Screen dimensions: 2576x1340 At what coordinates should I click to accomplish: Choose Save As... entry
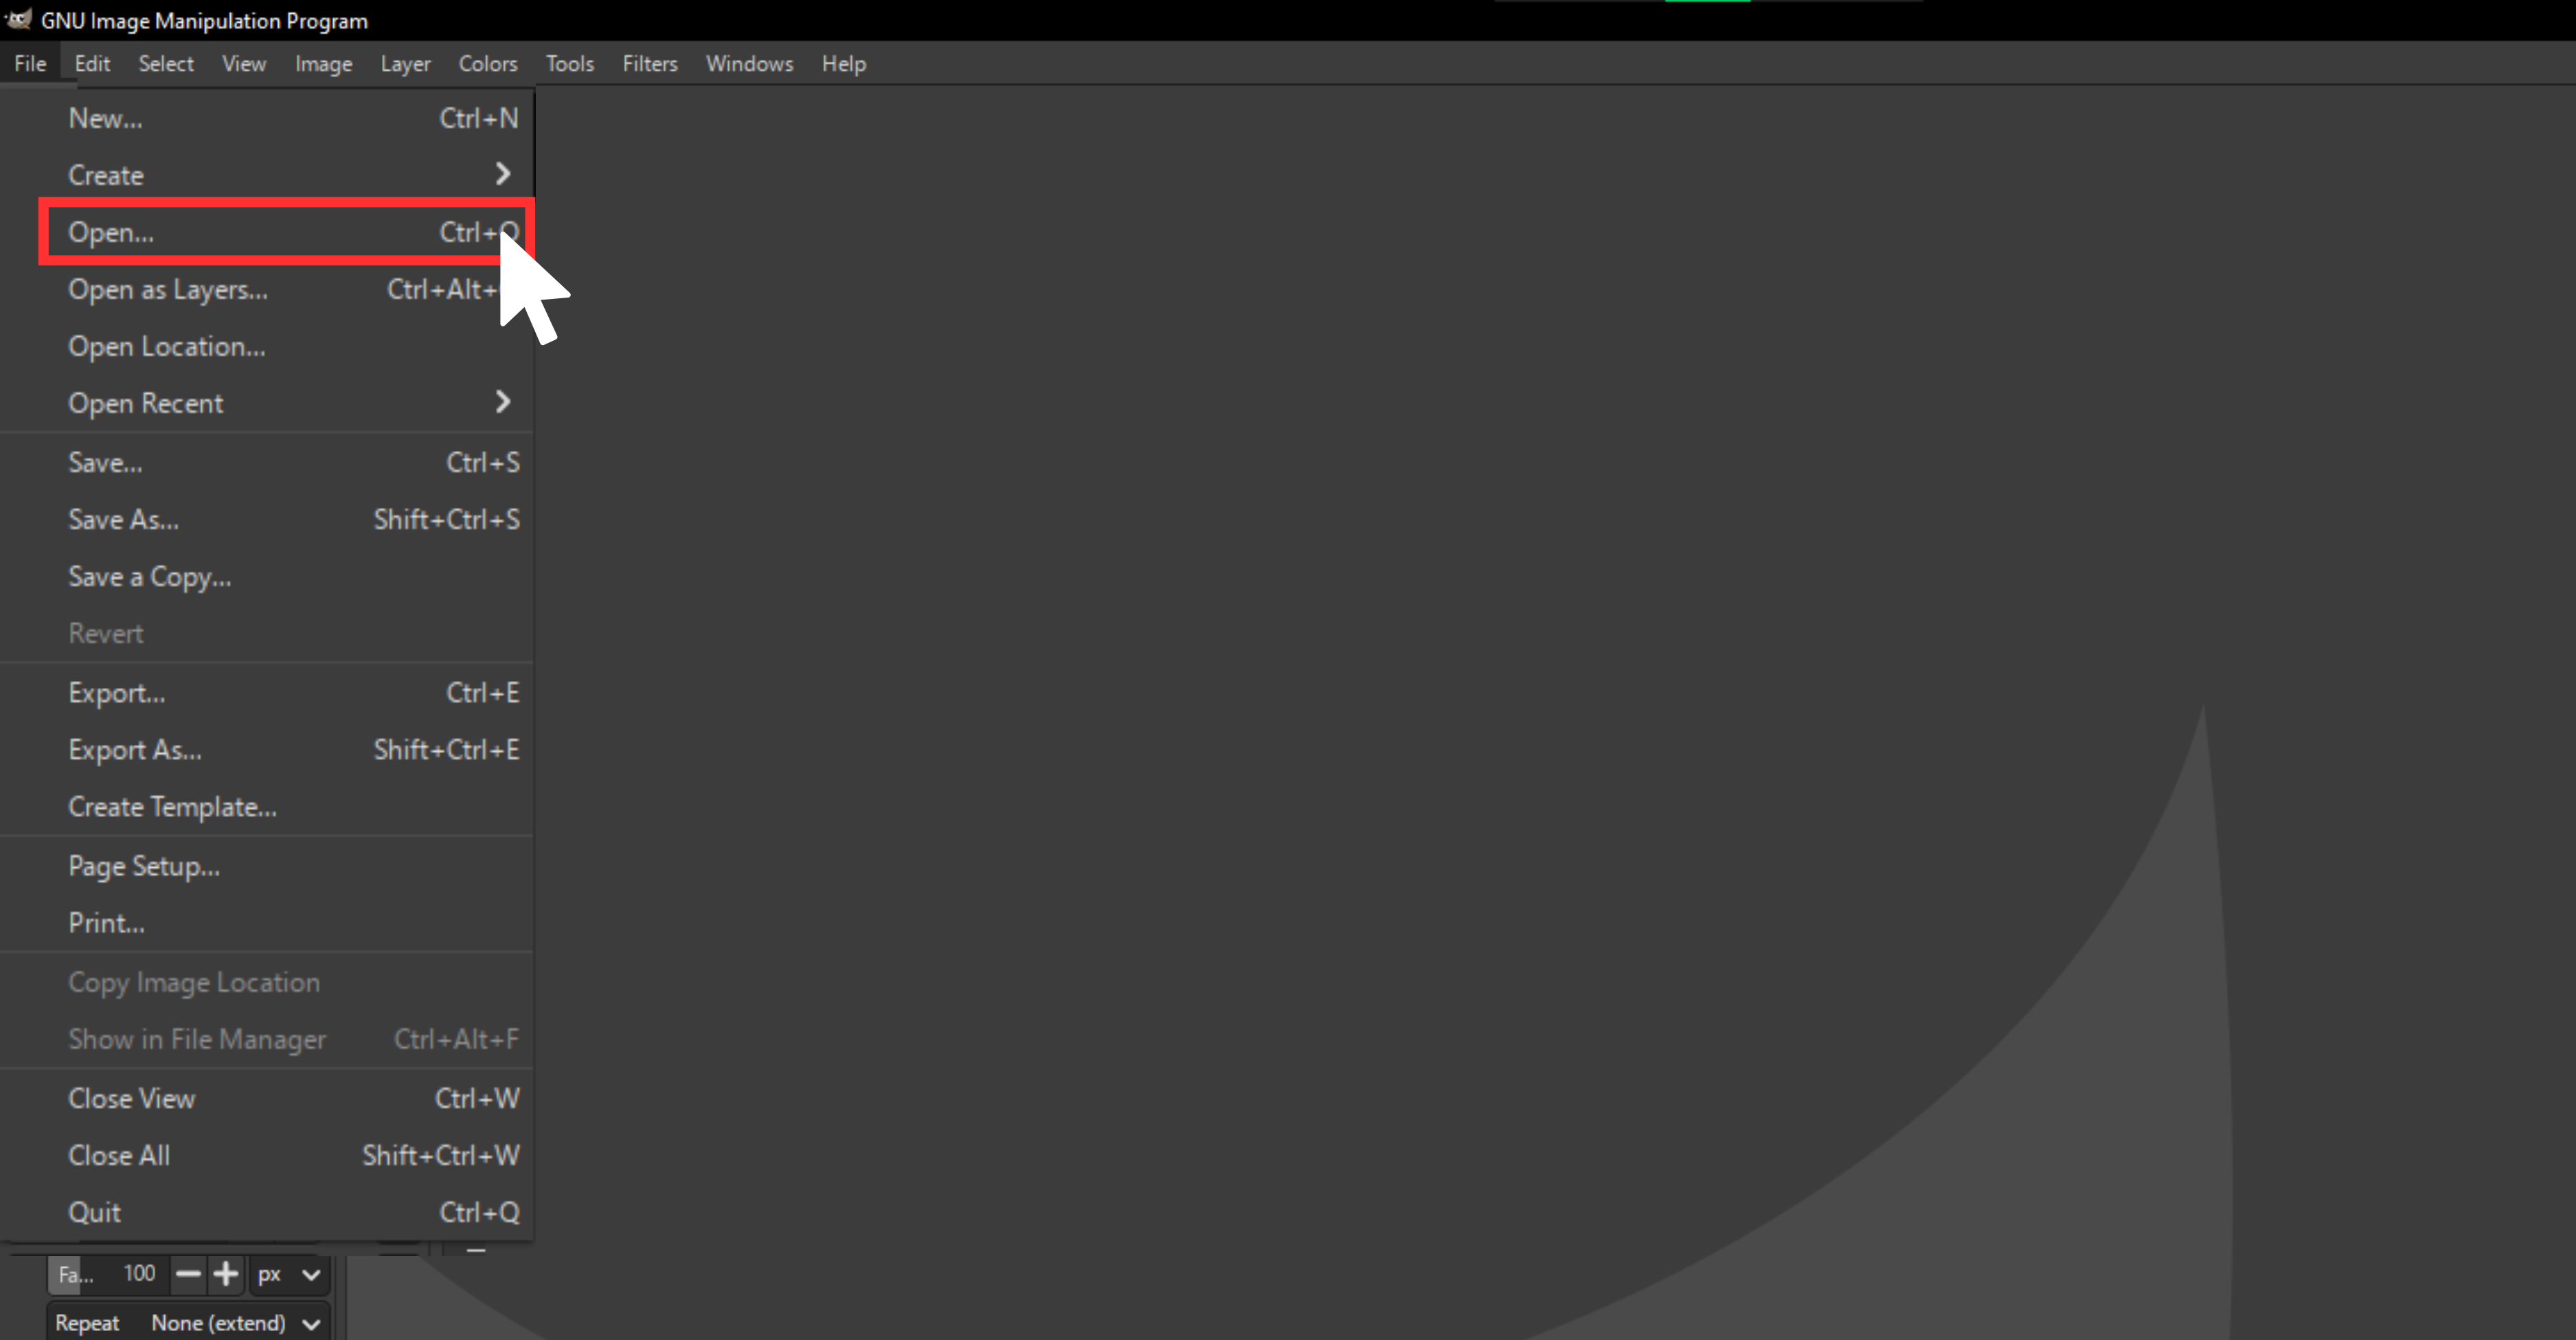[x=268, y=519]
